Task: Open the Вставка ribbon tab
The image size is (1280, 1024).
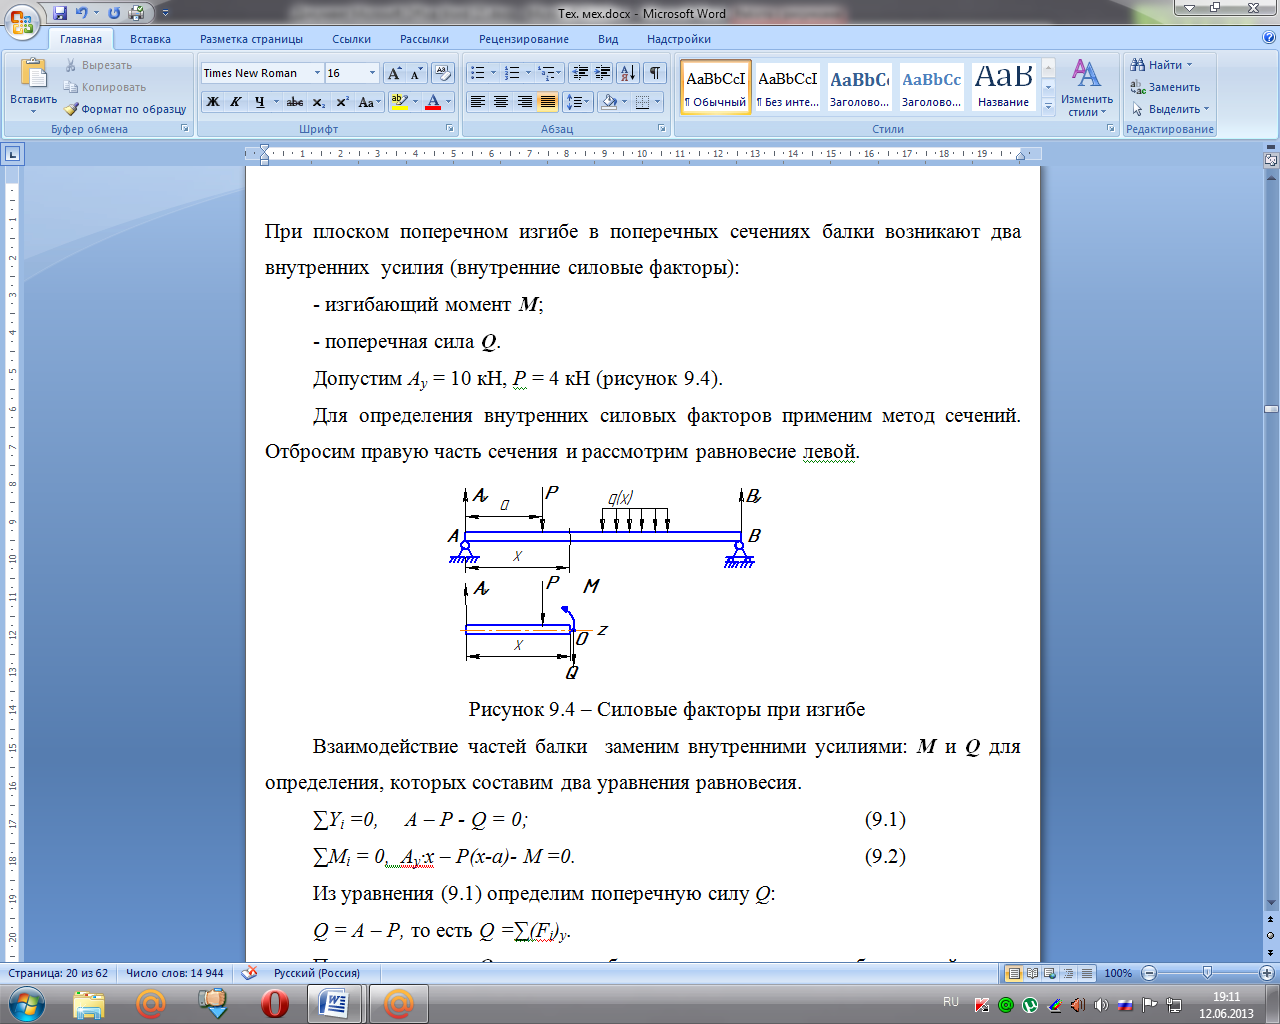Action: 150,39
